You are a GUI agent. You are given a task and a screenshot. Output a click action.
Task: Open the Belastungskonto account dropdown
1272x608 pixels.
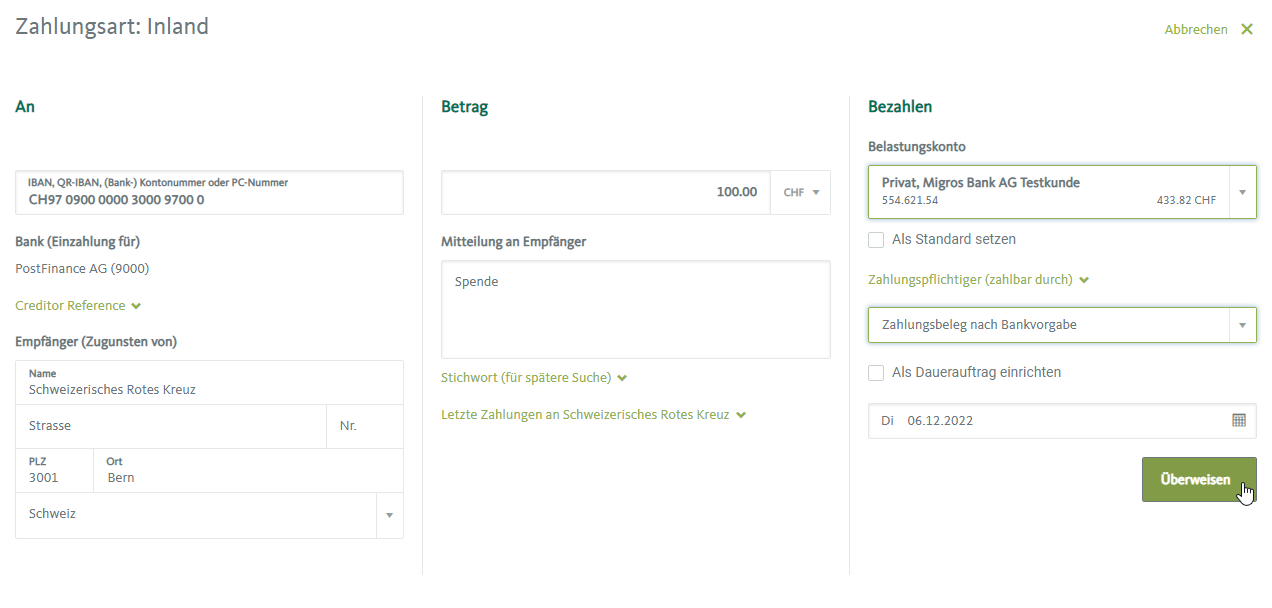(x=1242, y=192)
